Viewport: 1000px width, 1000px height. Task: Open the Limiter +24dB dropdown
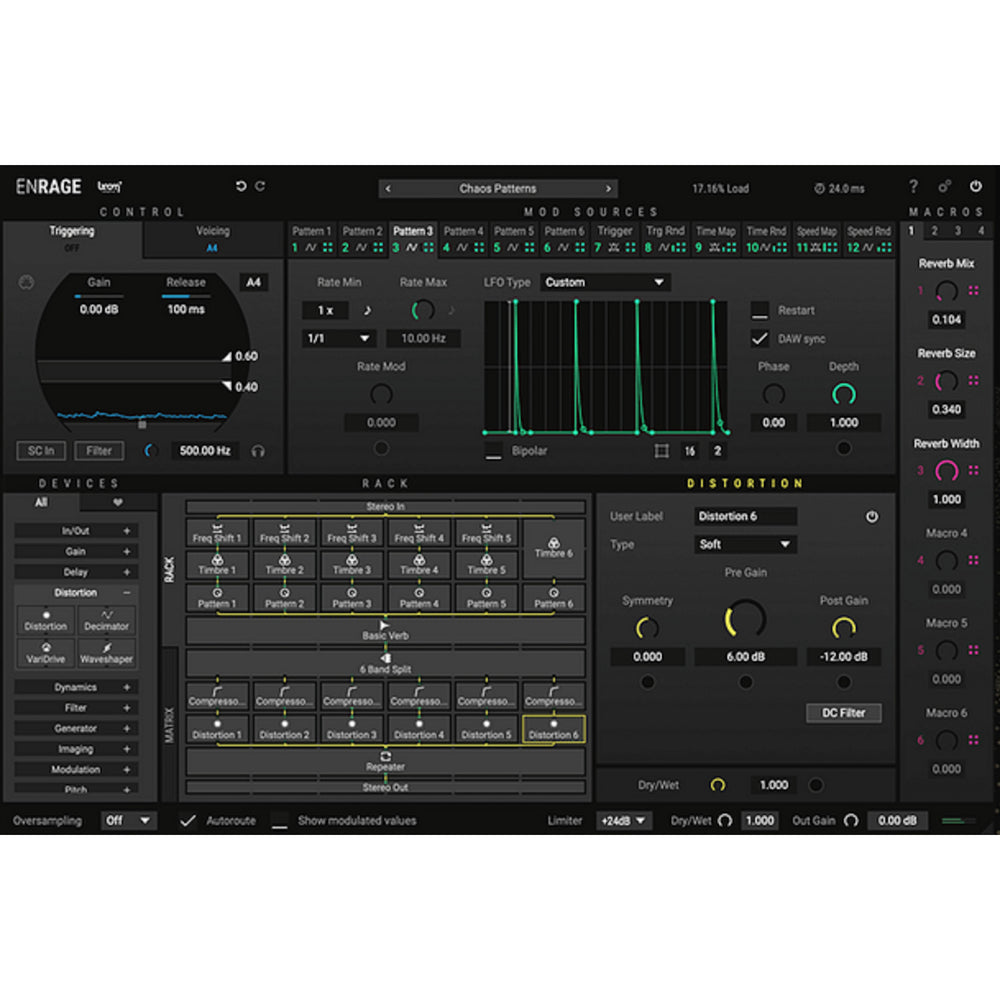[x=624, y=821]
